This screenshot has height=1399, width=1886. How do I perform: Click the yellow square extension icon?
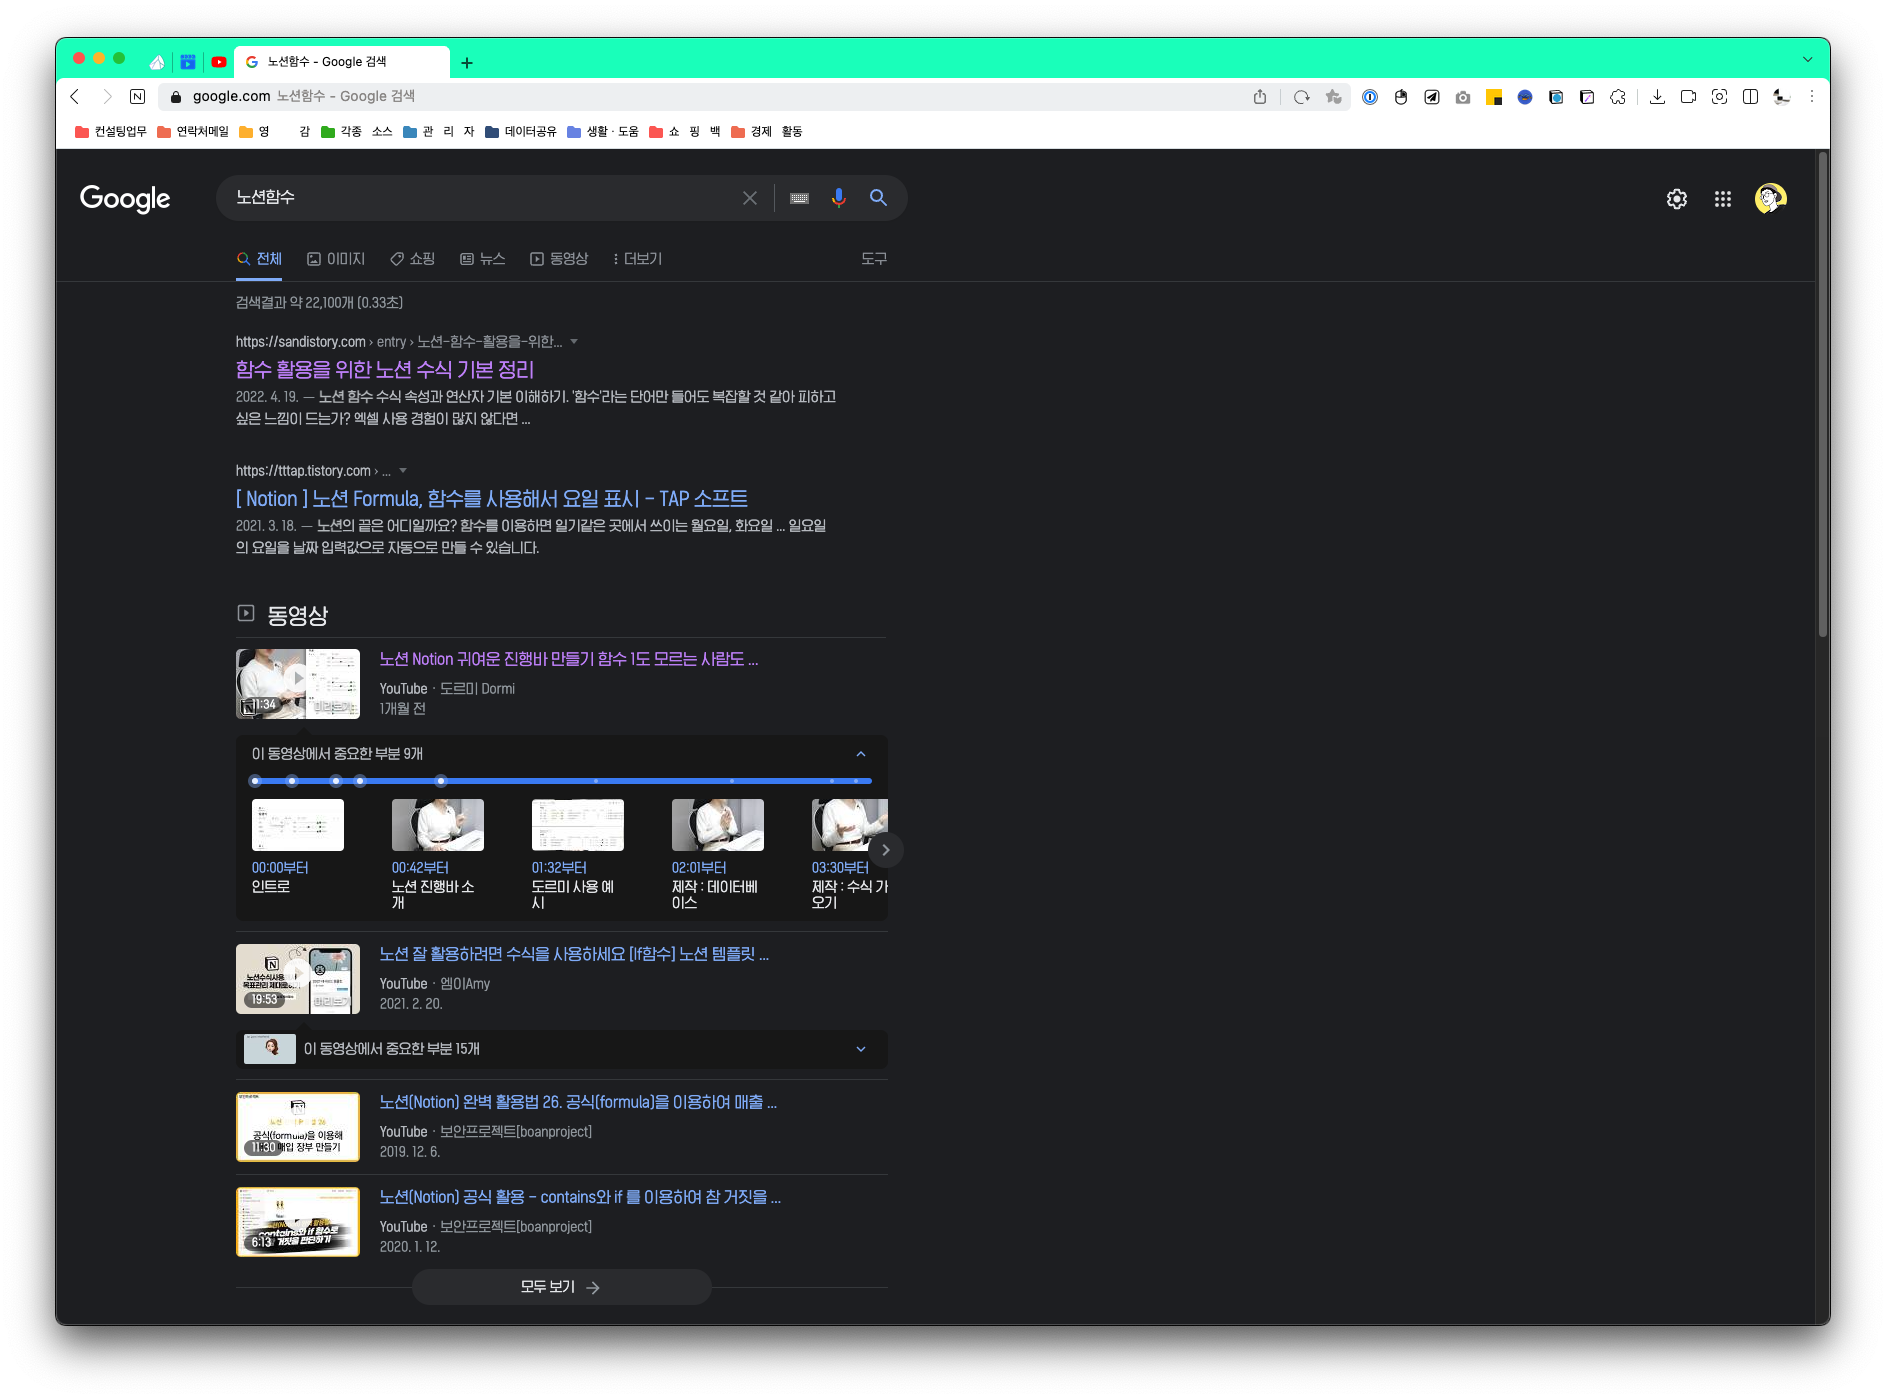pyautogui.click(x=1494, y=97)
